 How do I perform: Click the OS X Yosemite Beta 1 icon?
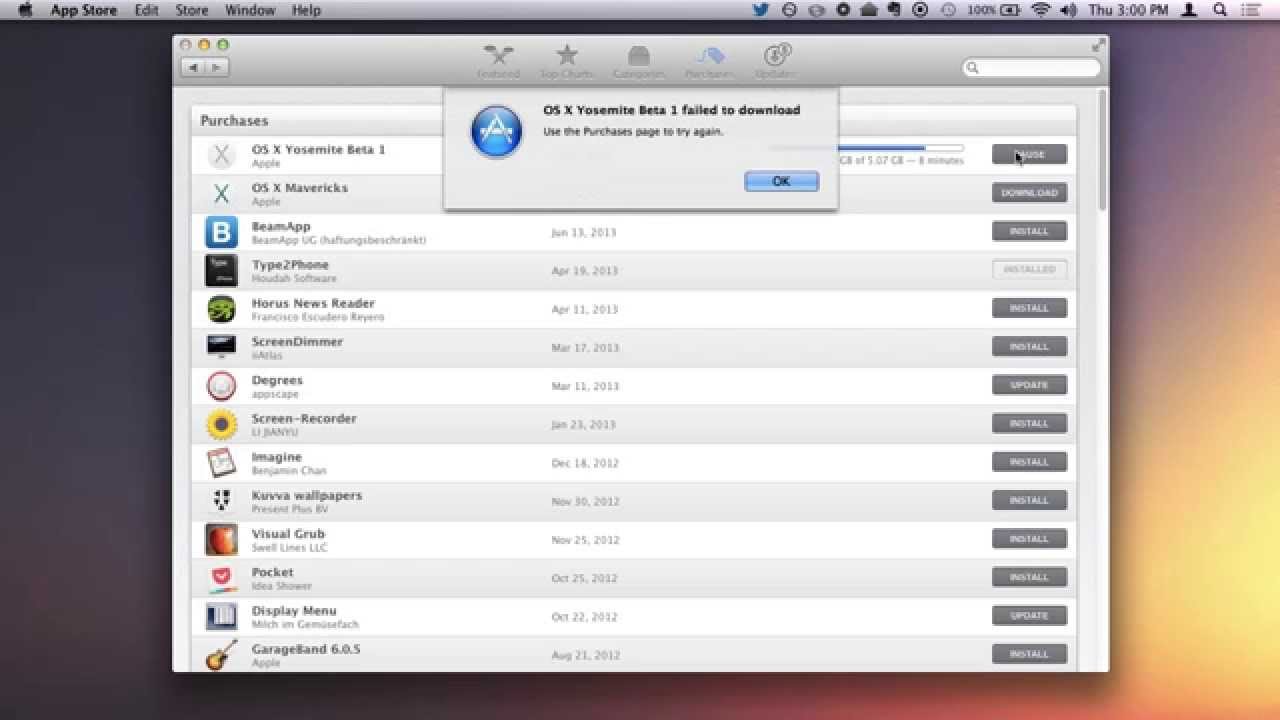click(x=221, y=155)
